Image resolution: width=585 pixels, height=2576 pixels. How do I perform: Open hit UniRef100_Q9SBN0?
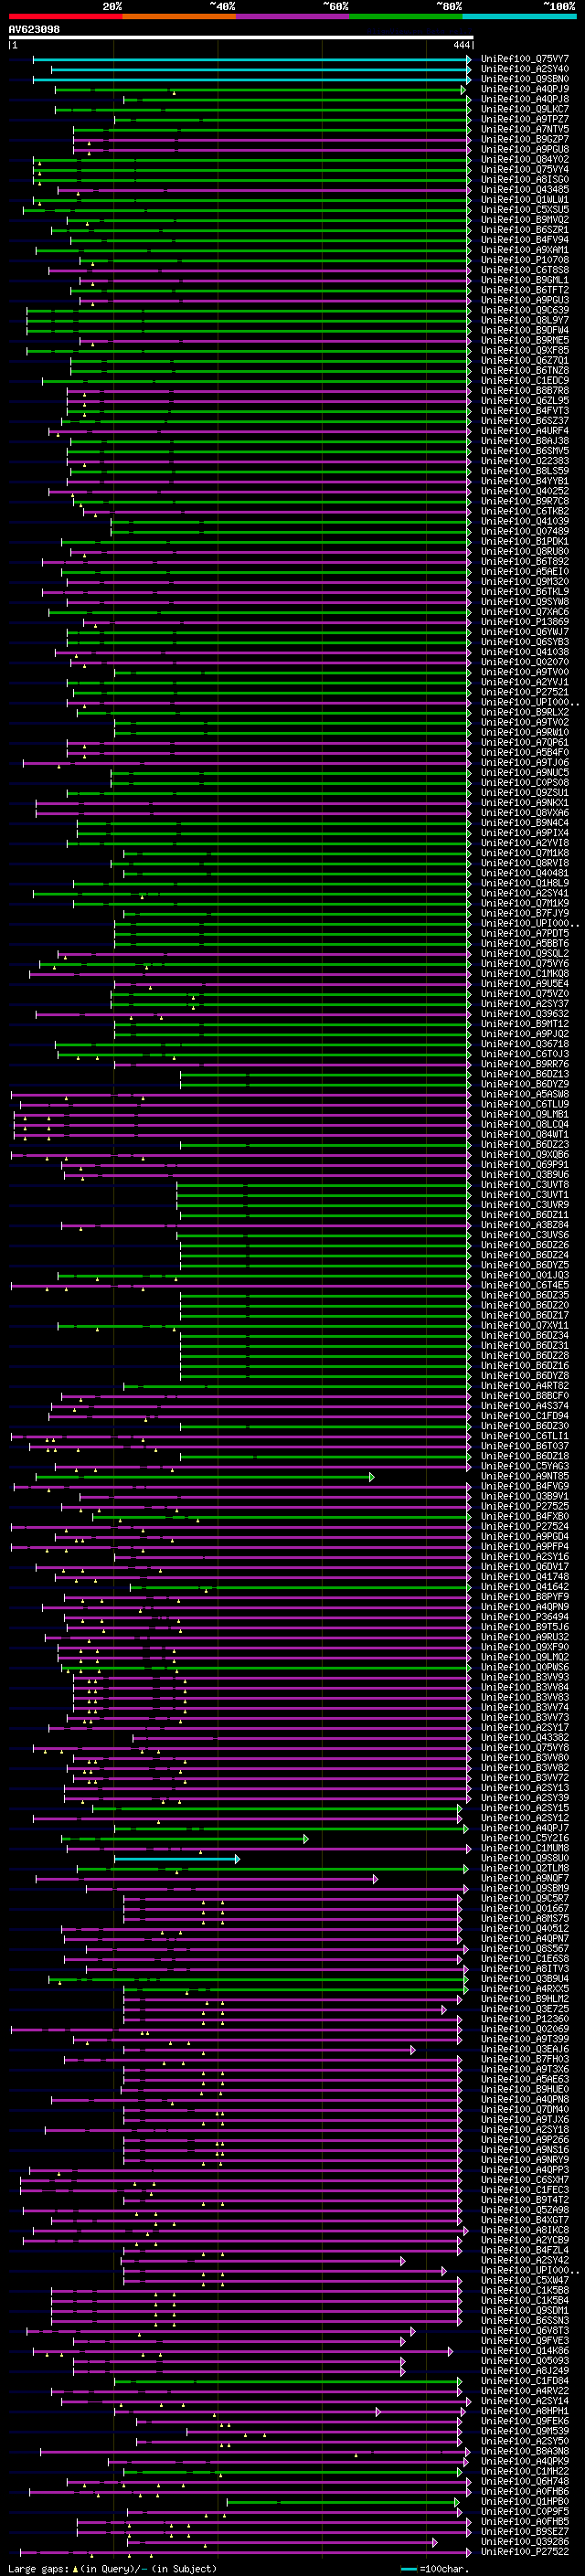(x=524, y=79)
